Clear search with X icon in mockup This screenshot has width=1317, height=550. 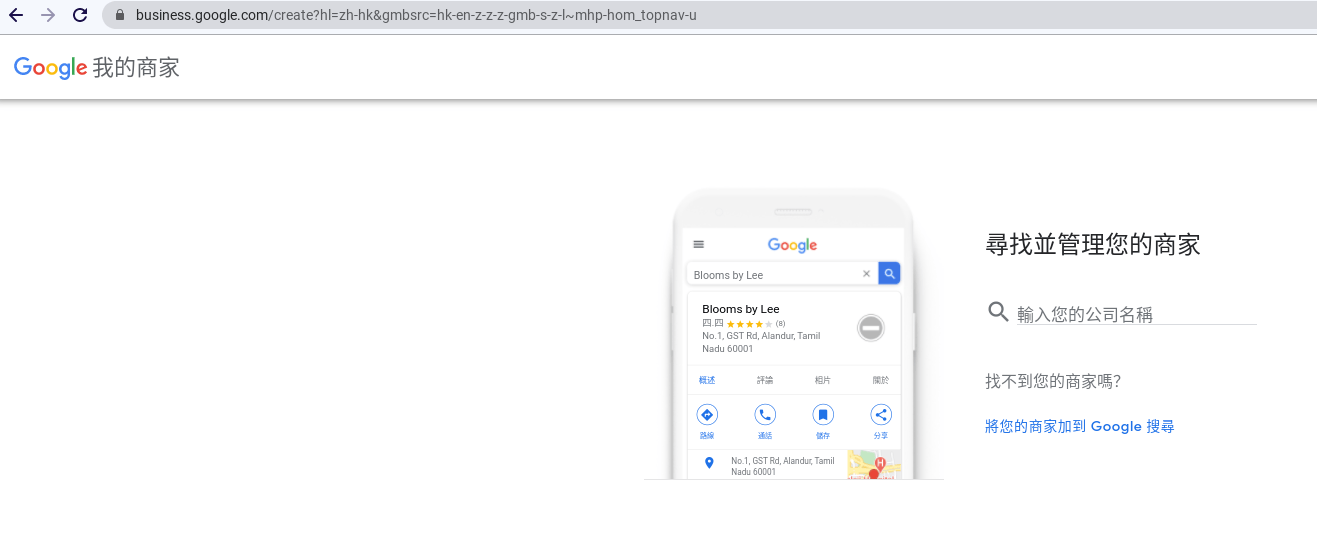pos(866,274)
